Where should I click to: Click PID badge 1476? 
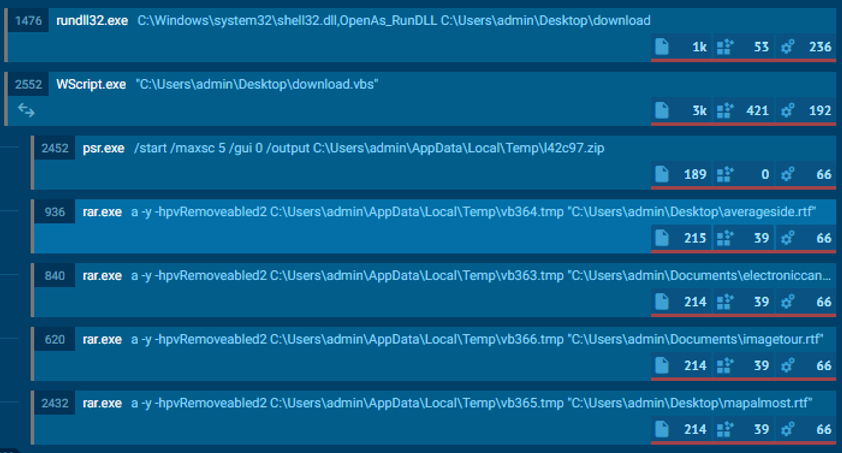28,20
